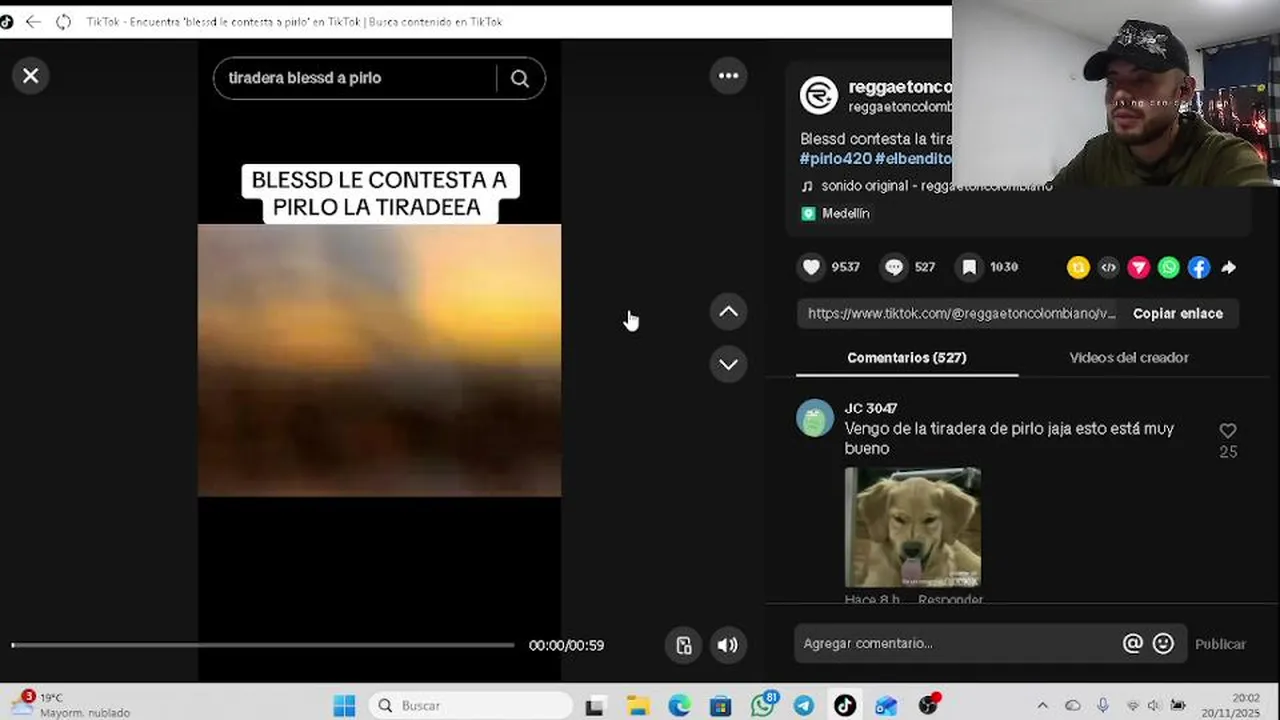Go to previous video with up chevron
Viewport: 1280px width, 720px height.
(728, 312)
